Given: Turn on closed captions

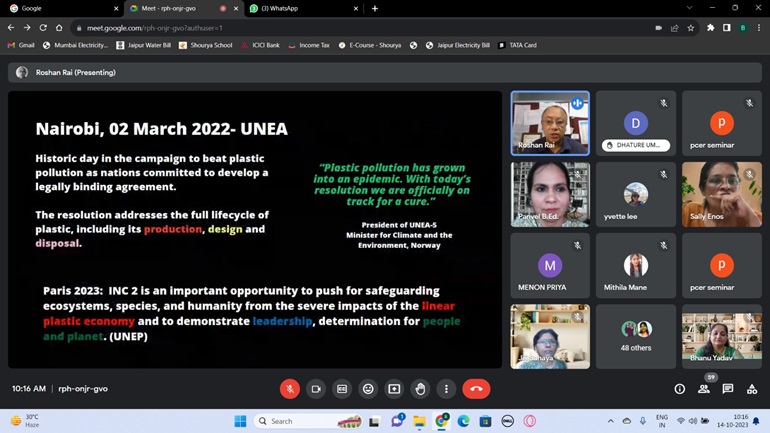Looking at the screenshot, I should 342,389.
